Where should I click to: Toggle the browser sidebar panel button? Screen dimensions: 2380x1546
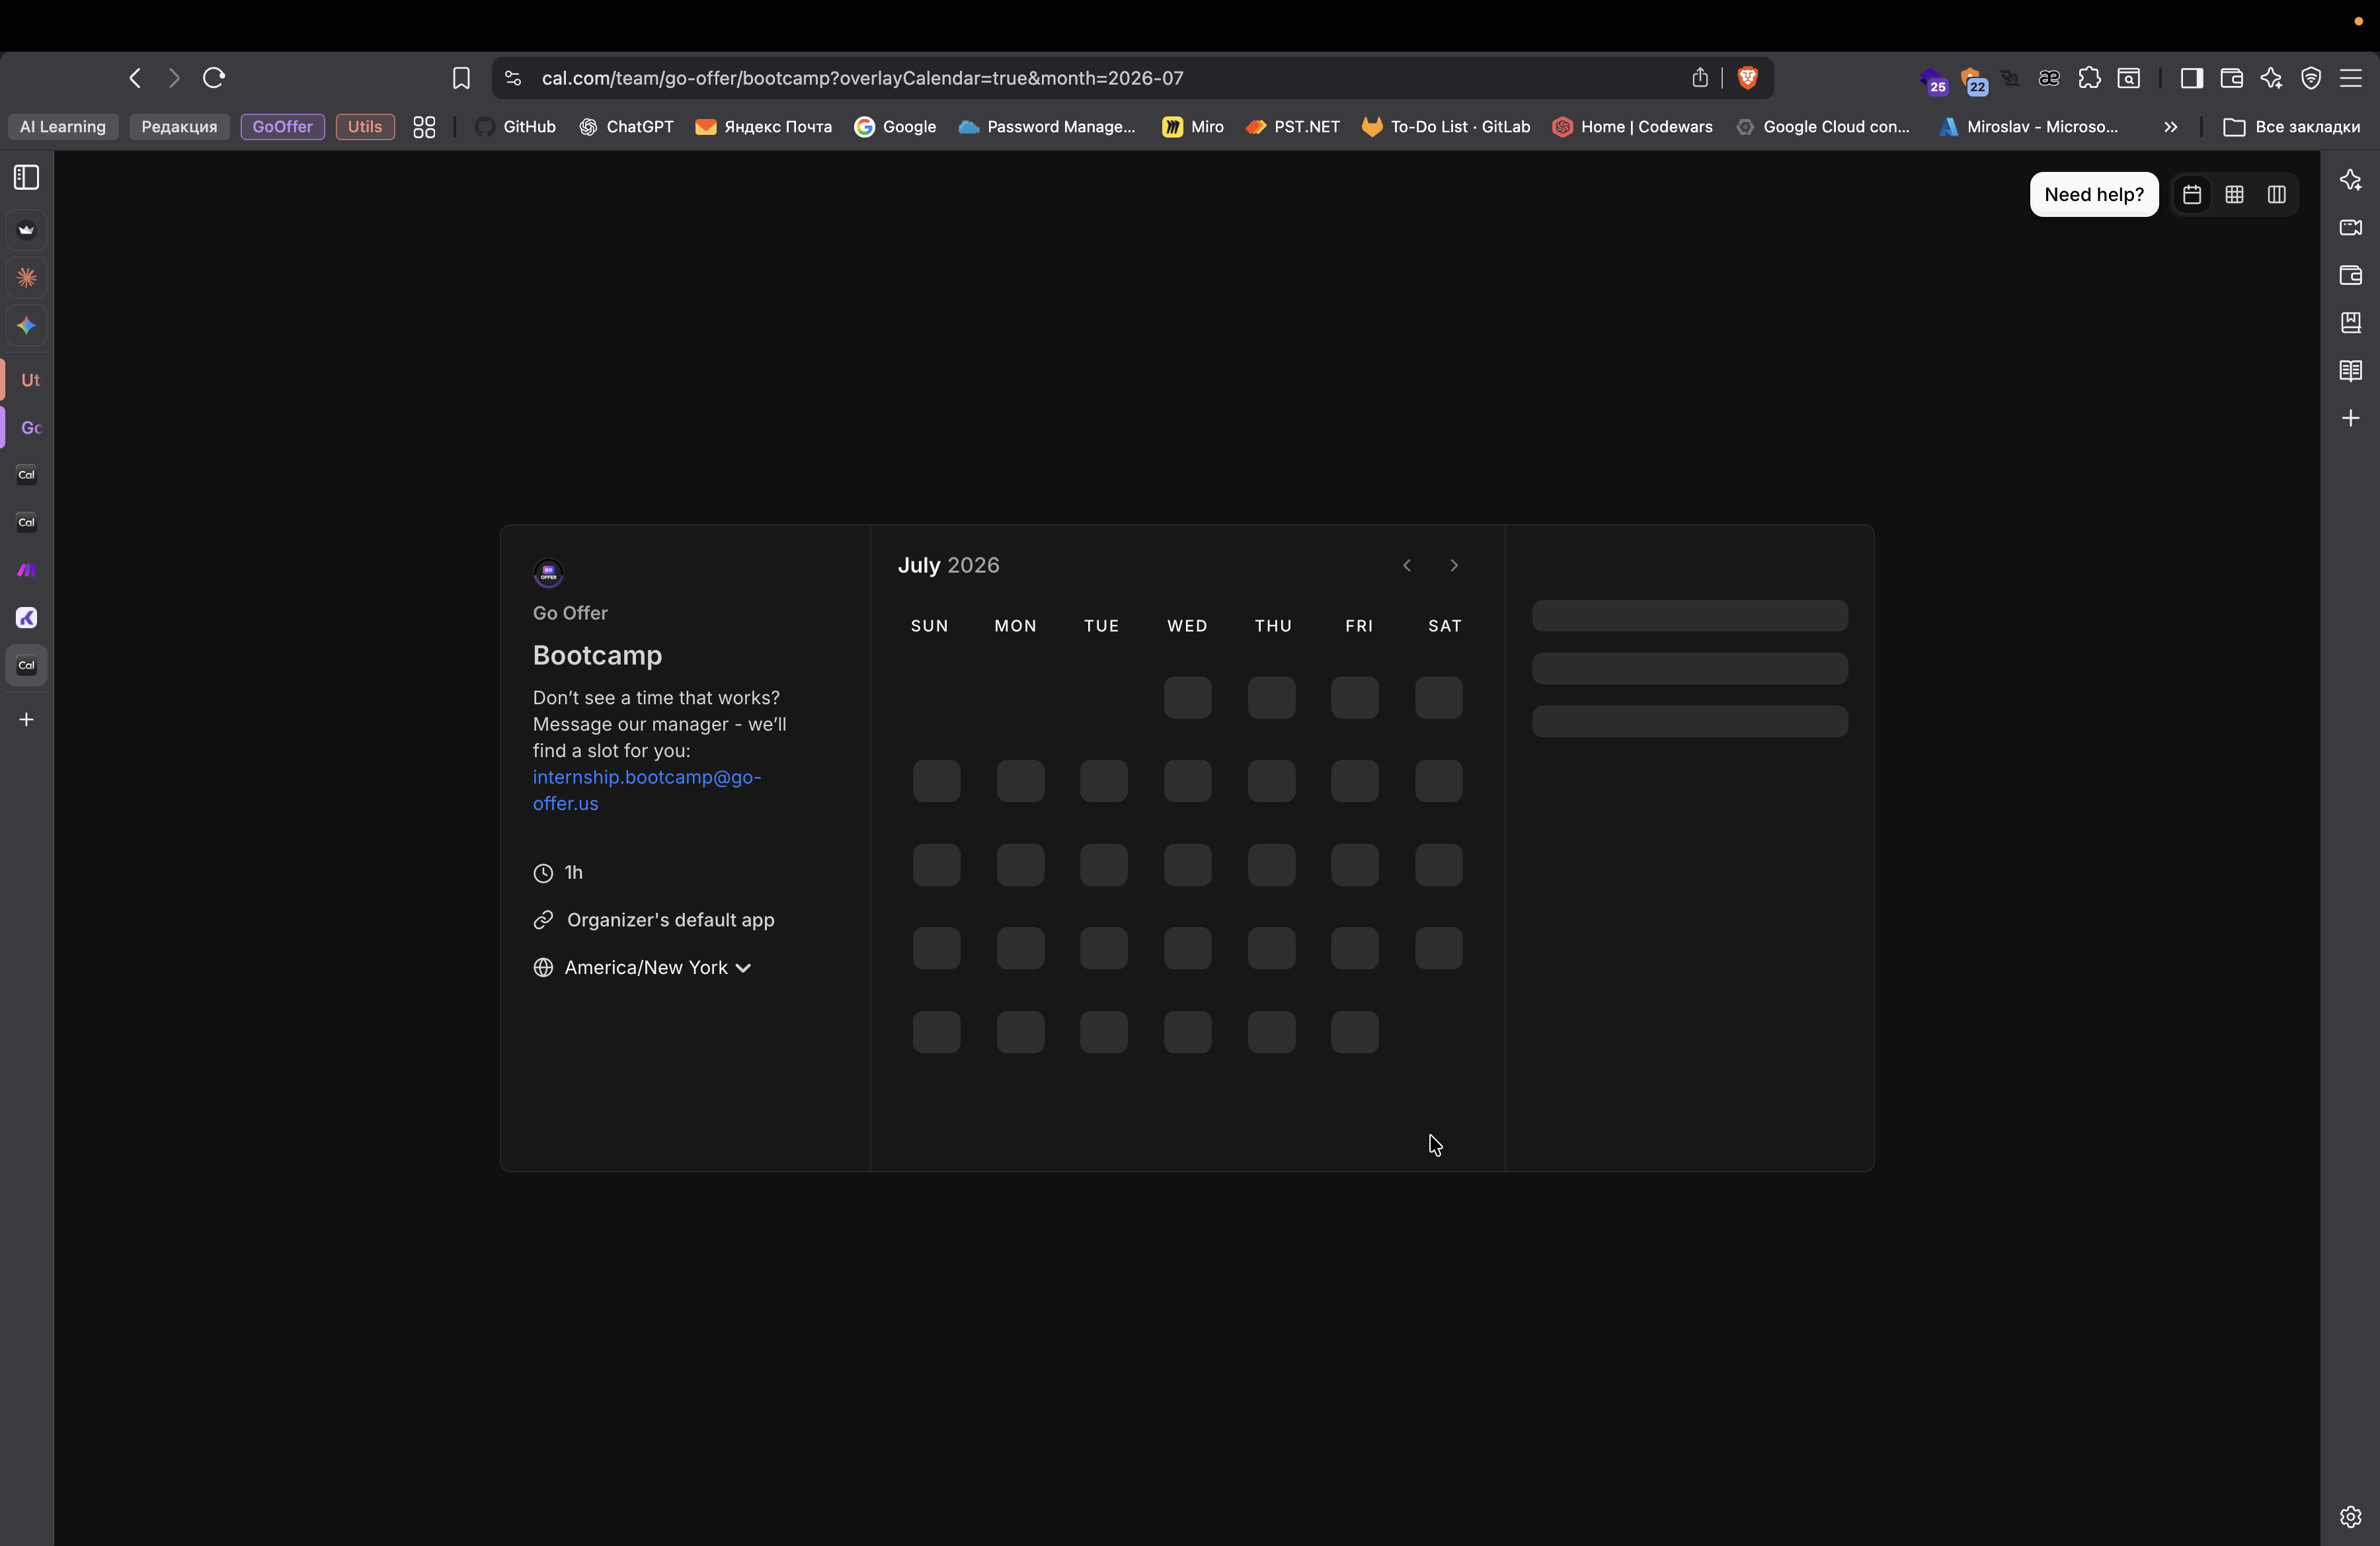[2191, 78]
